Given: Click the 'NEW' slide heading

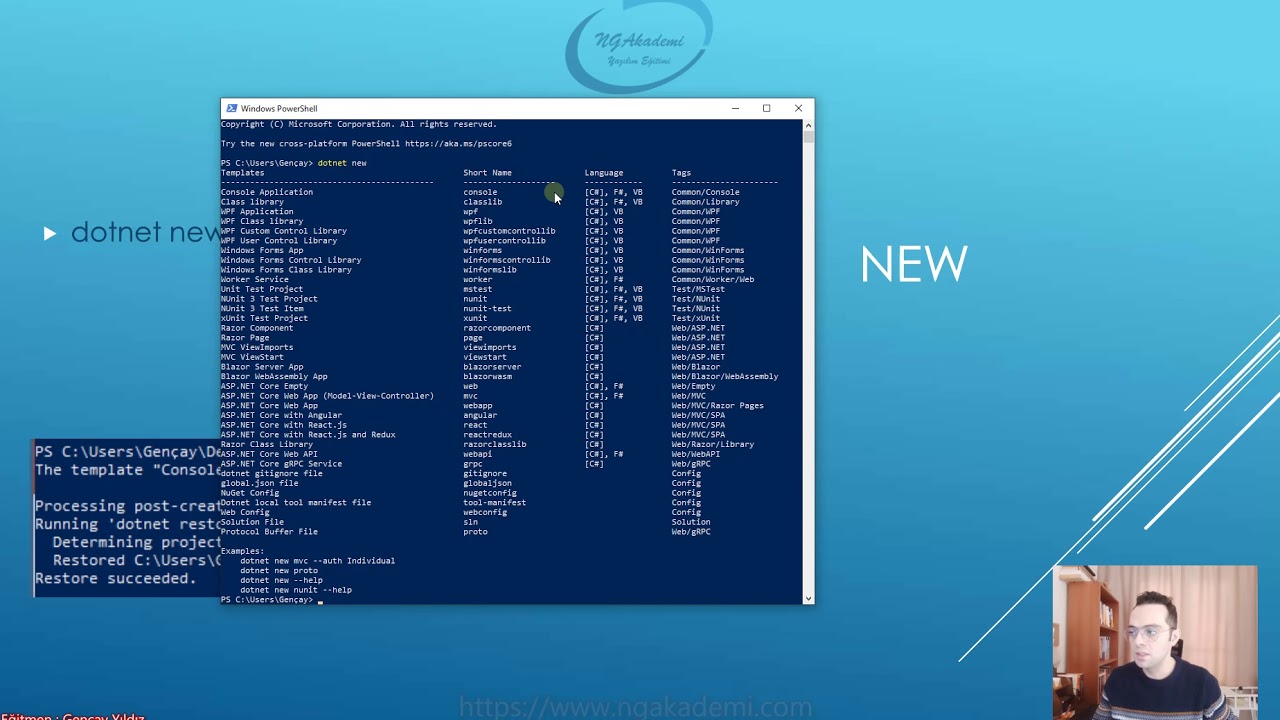Looking at the screenshot, I should 914,265.
